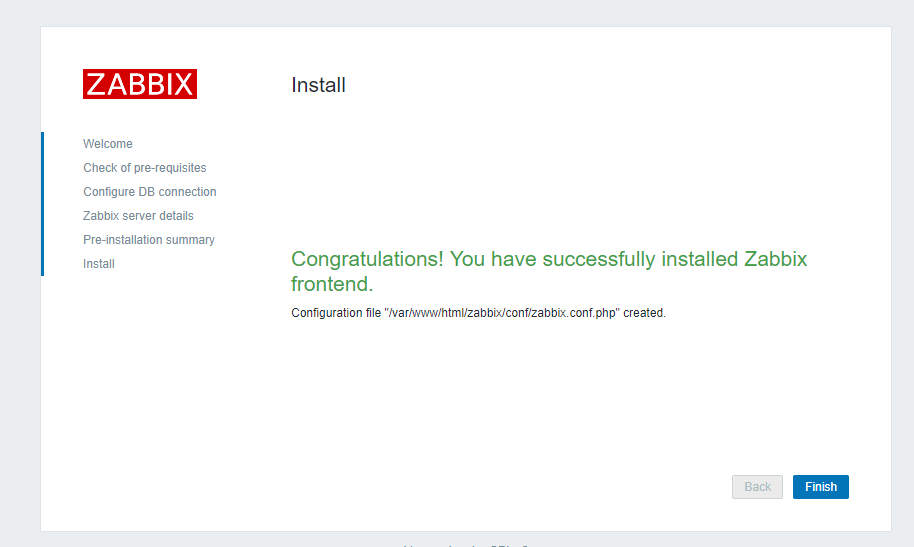Select the Configure DB connection step
Screen dimensions: 914x547
click(x=150, y=192)
